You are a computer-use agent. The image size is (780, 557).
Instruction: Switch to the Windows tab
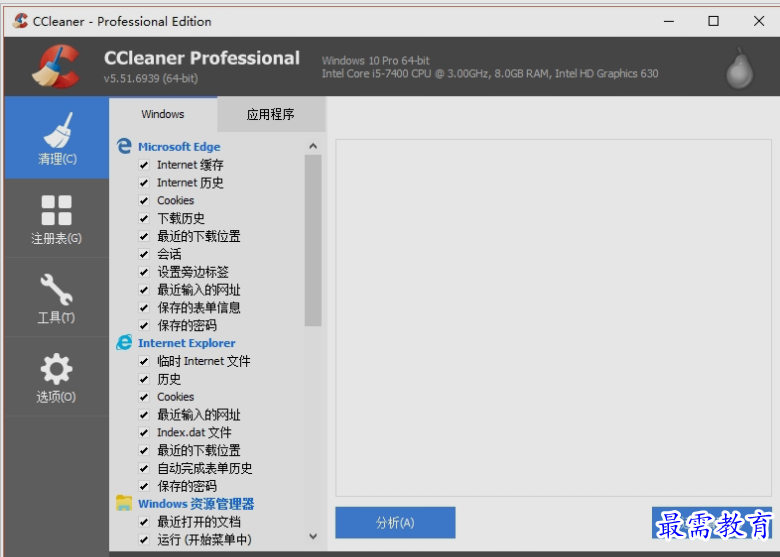coord(163,114)
